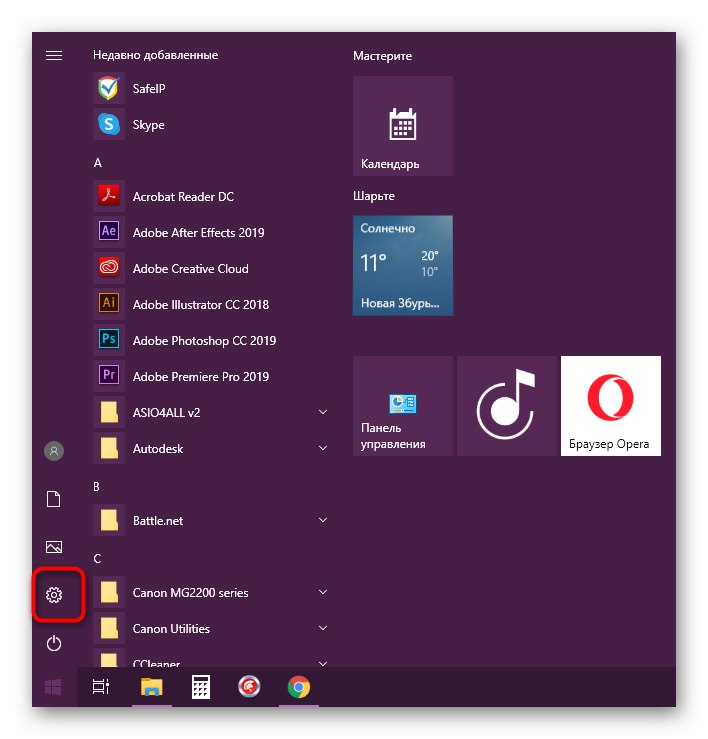Screen dimensions: 708x739
Task: Open Canon MG2200 series folder
Action: pyautogui.click(x=210, y=592)
